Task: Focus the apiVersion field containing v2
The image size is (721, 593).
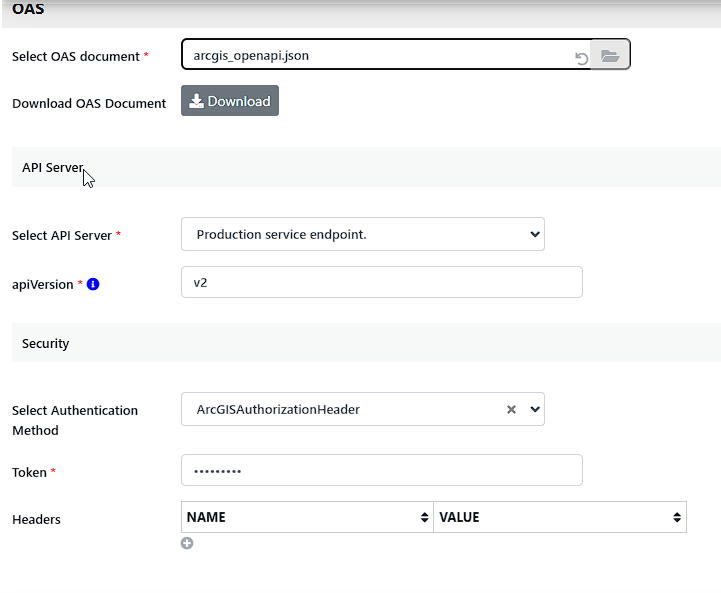Action: point(381,282)
